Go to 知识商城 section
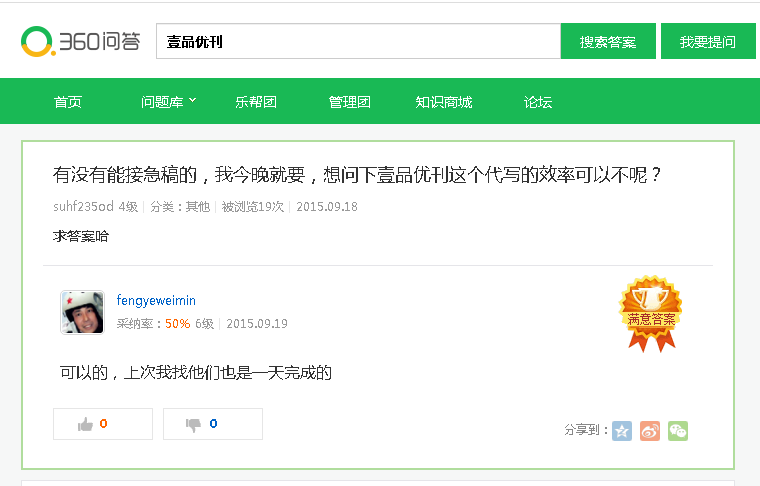Viewport: 760px width, 486px height. pos(443,102)
